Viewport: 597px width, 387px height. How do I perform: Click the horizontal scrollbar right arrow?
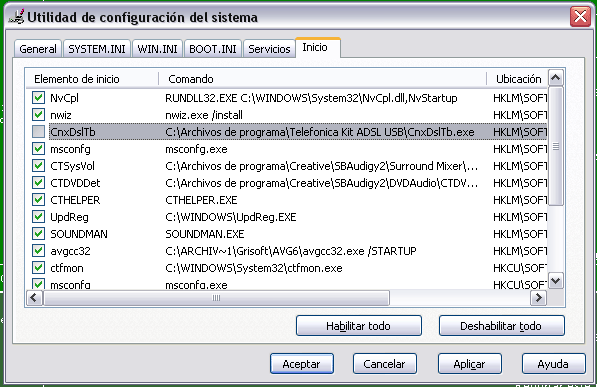[x=539, y=297]
